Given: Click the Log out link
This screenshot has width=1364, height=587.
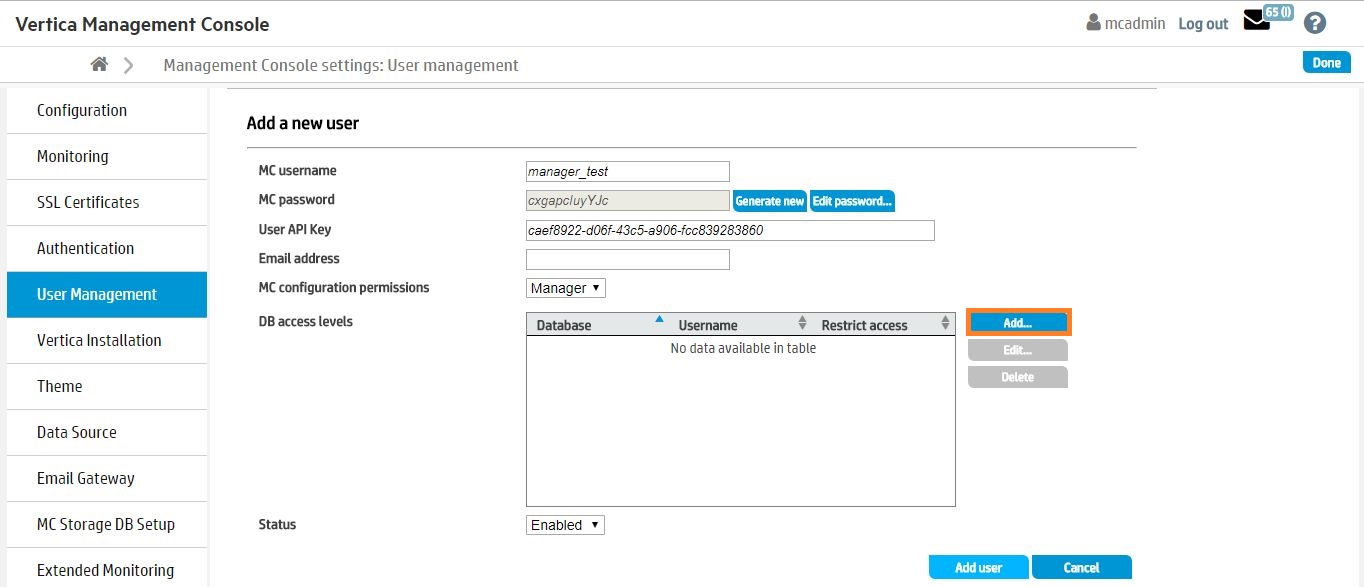Looking at the screenshot, I should [x=1203, y=23].
